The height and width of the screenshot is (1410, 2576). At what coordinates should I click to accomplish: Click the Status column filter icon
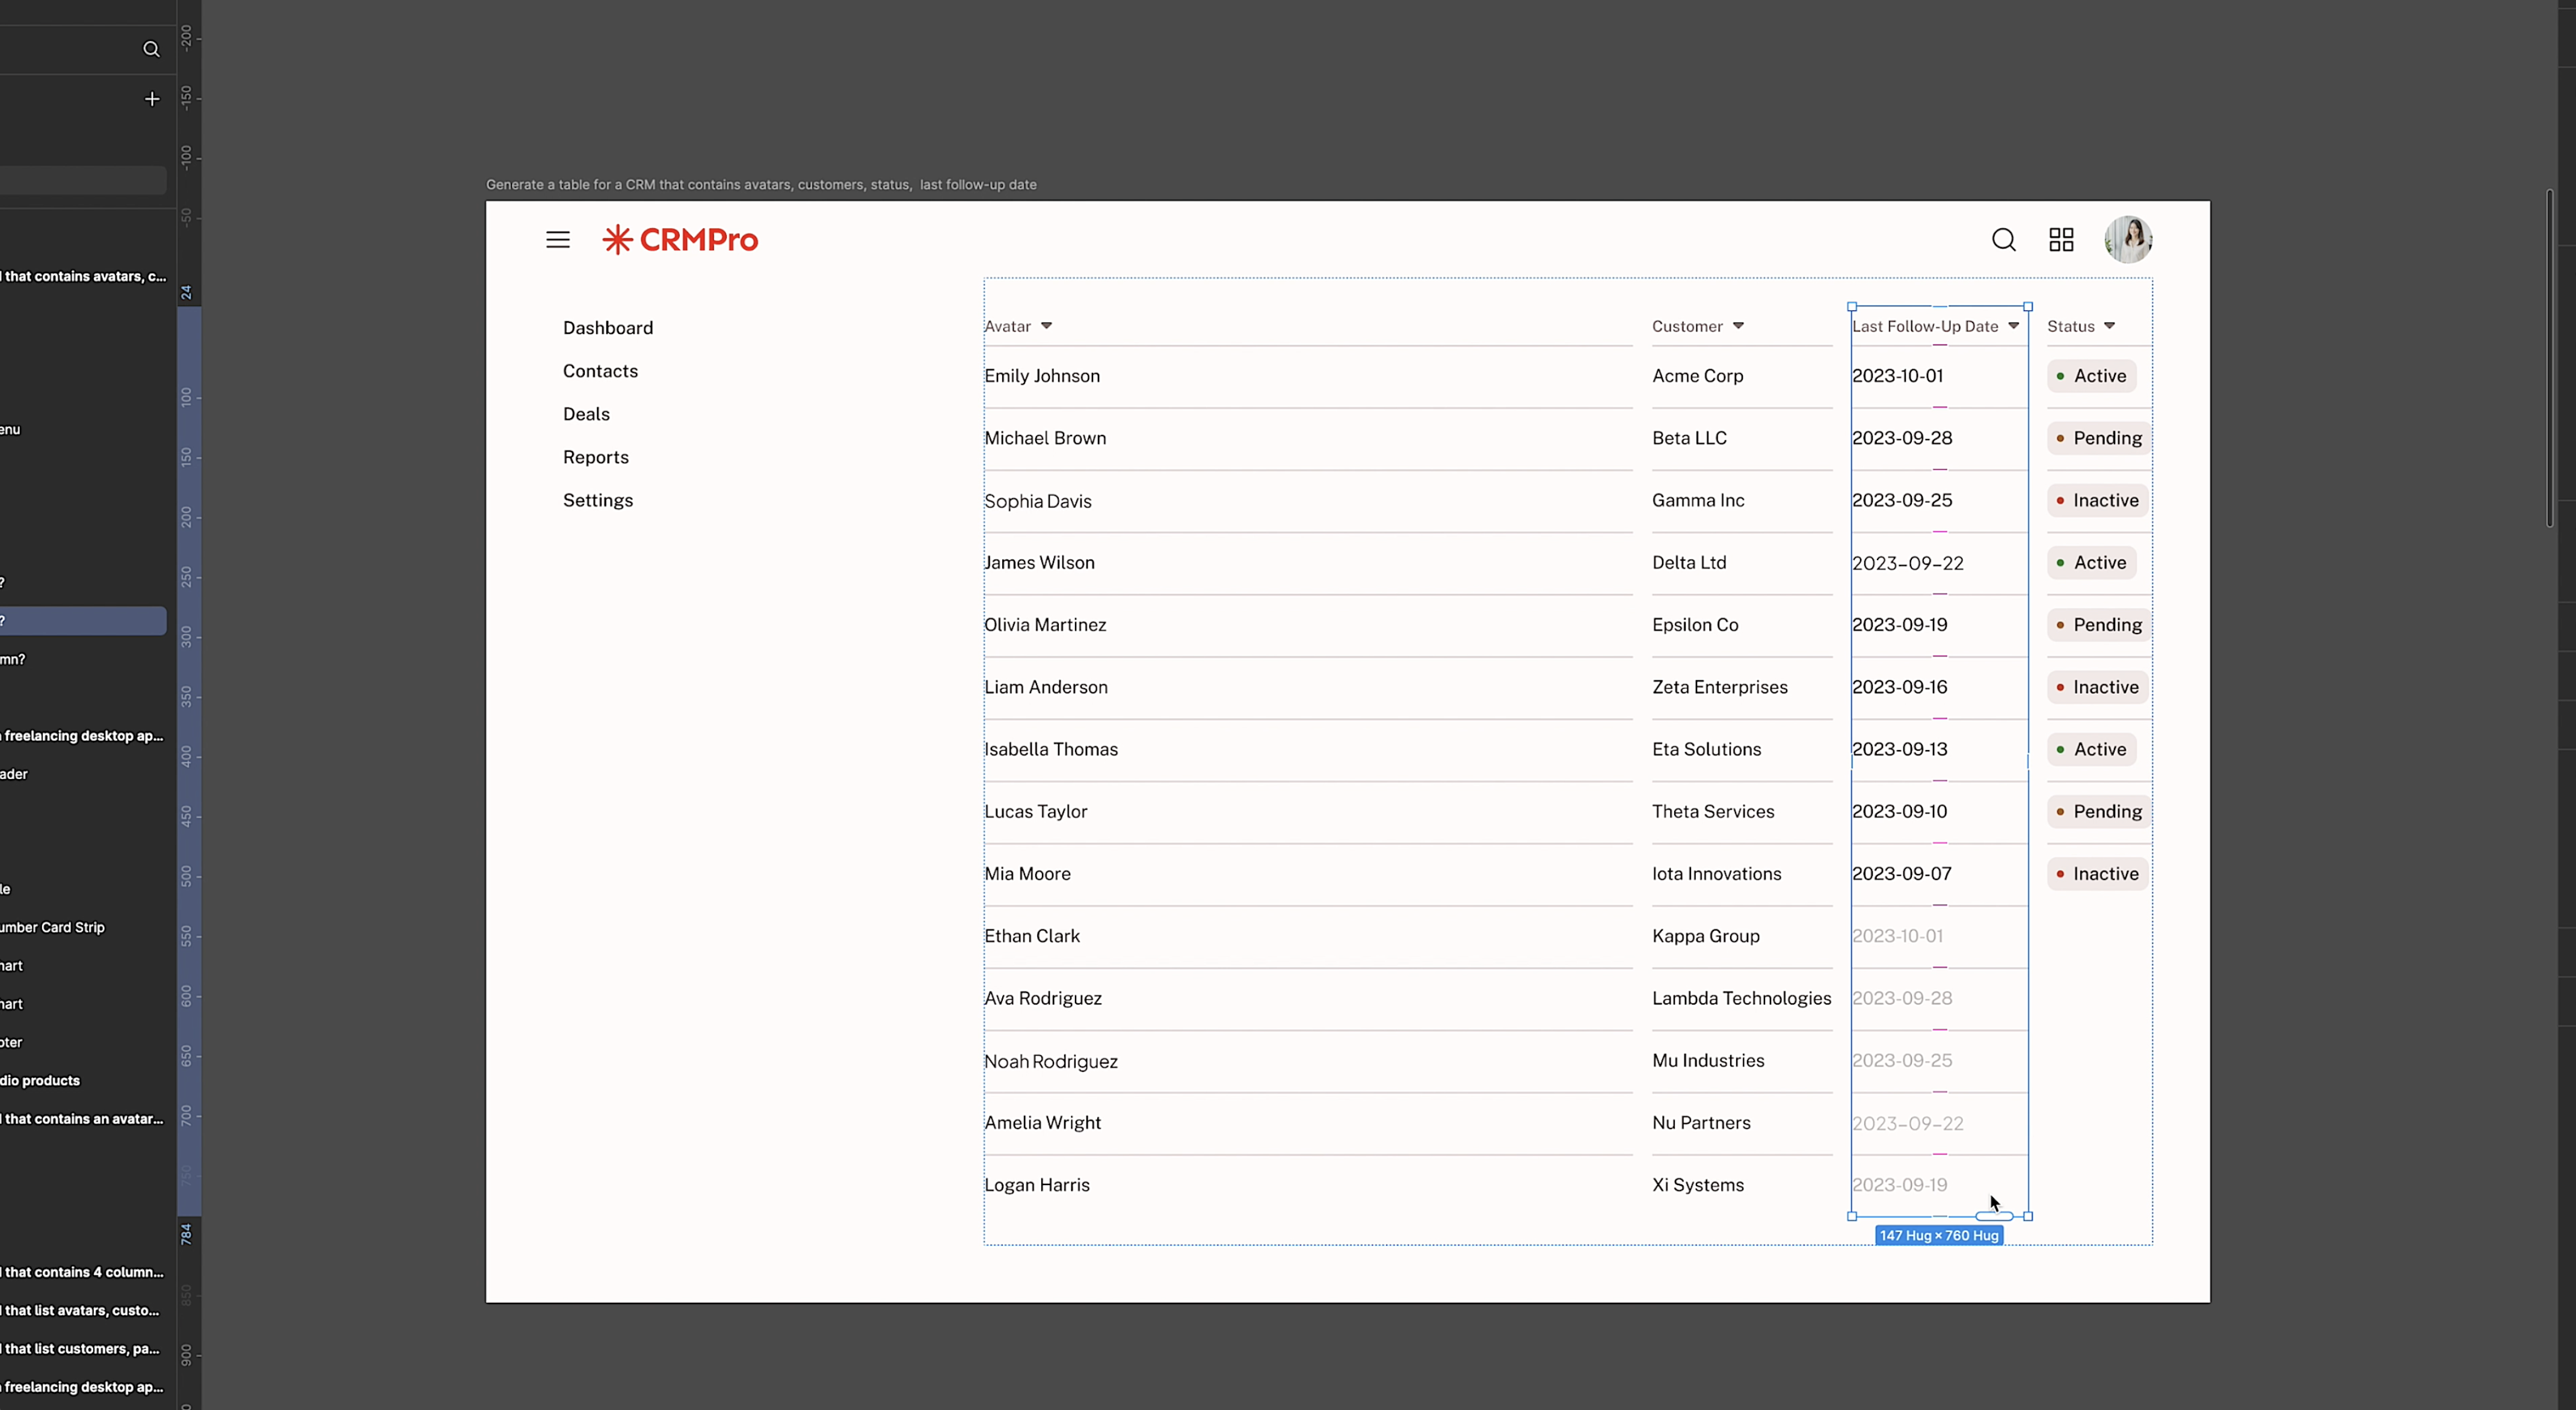tap(2113, 327)
